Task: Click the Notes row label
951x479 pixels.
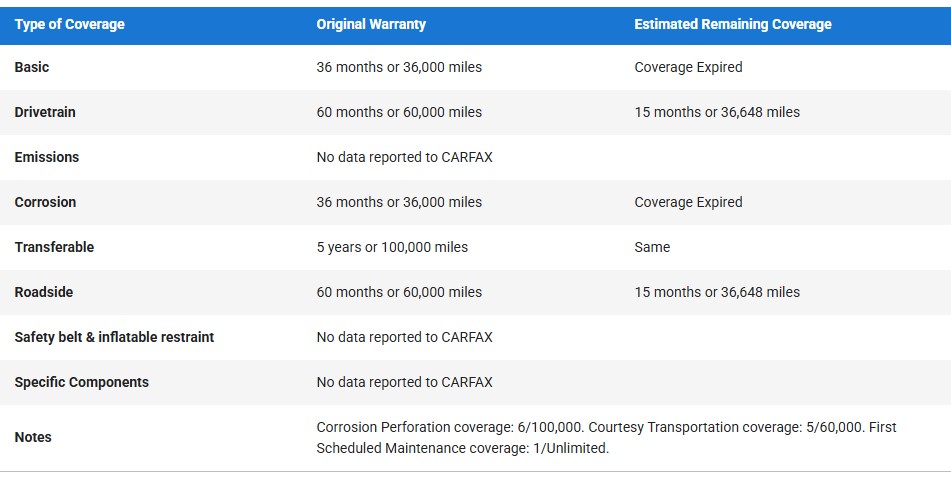Action: click(x=33, y=437)
